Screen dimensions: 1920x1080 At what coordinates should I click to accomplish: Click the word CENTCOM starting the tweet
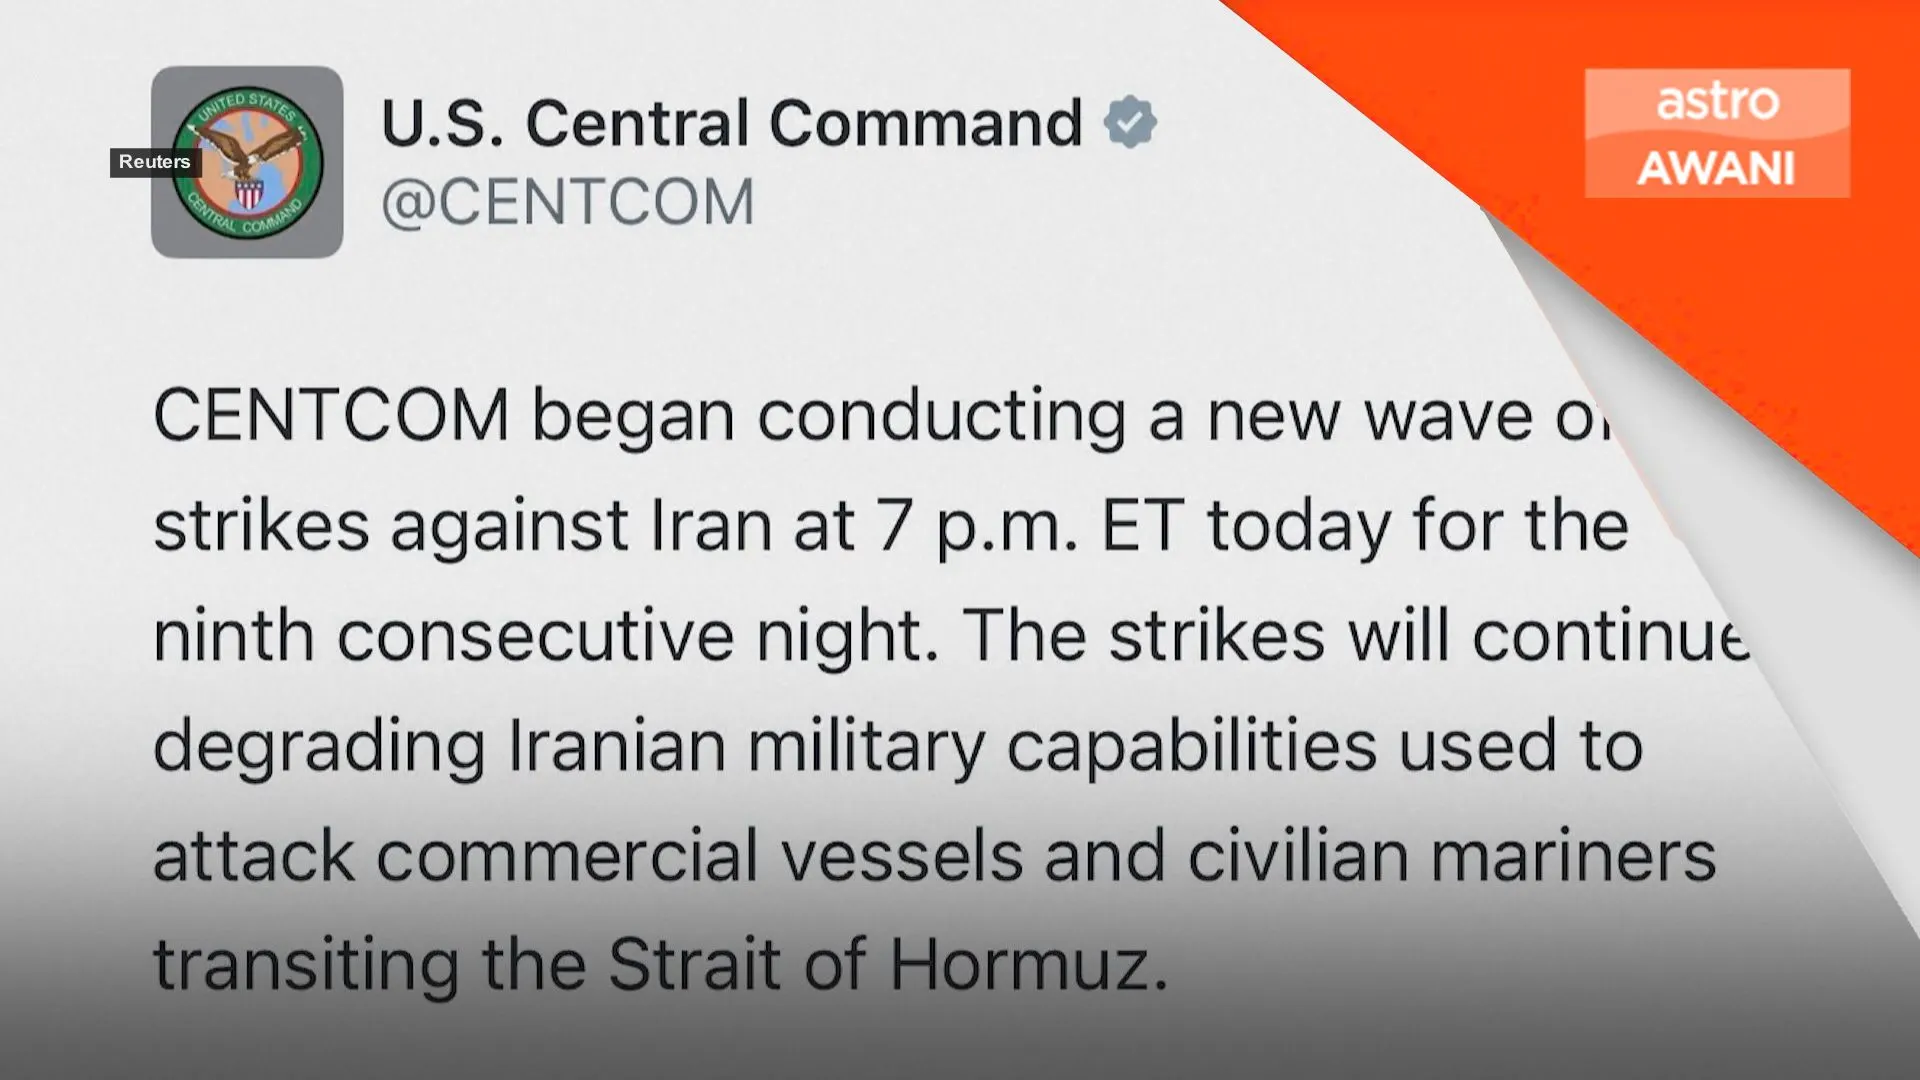pyautogui.click(x=331, y=415)
